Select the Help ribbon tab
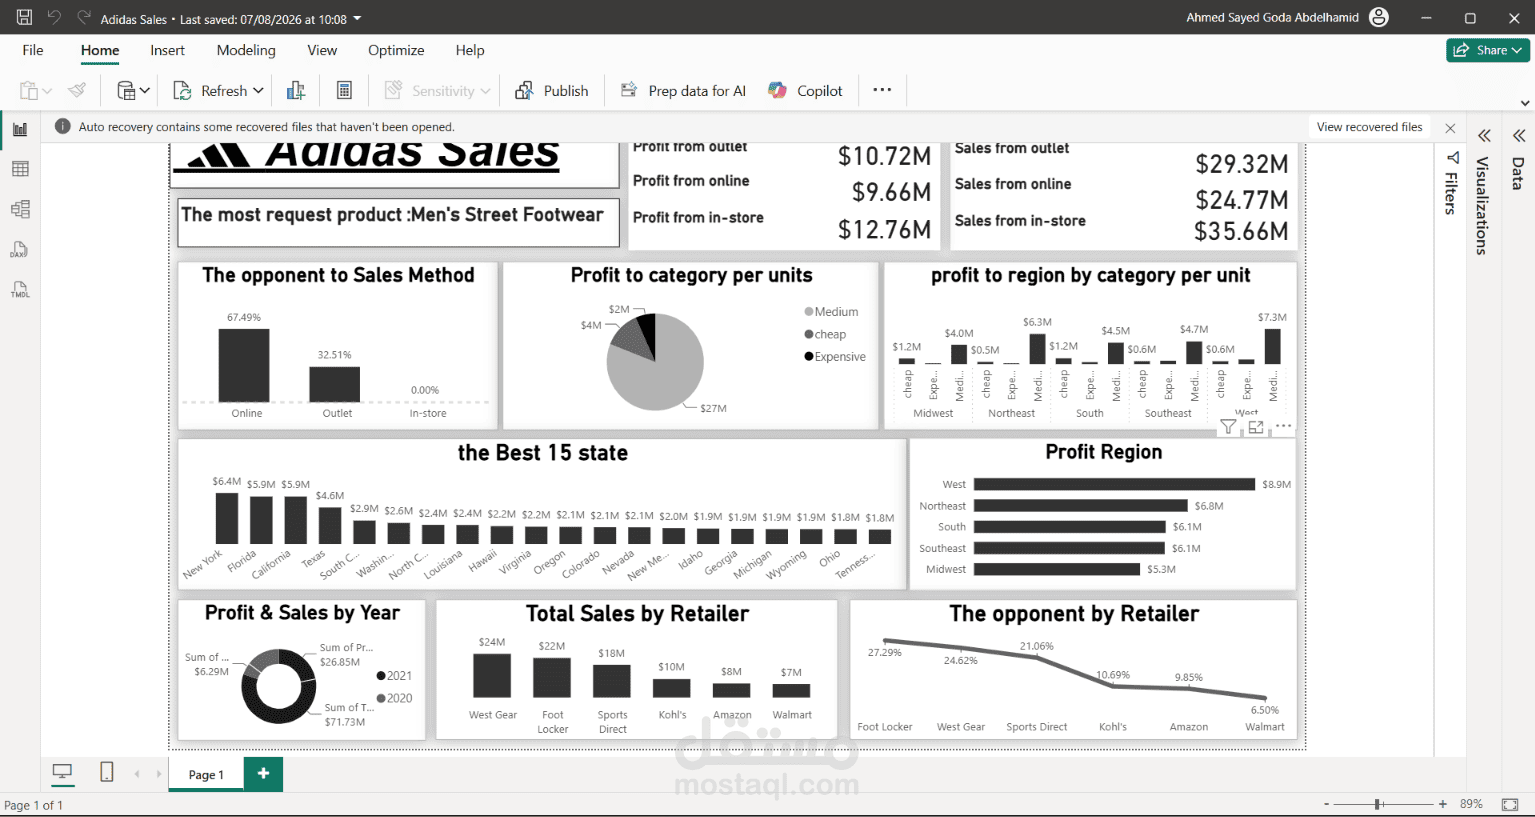The height and width of the screenshot is (817, 1535). coord(470,50)
